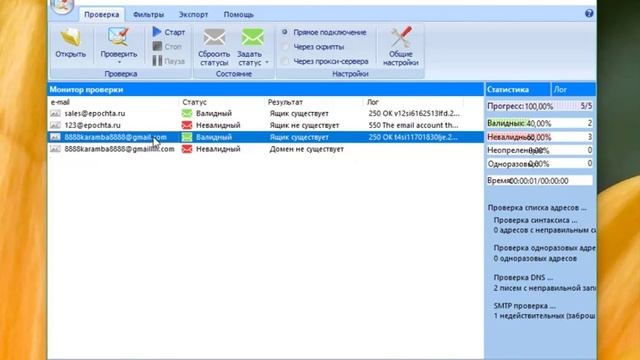Click green status icon of 8888karamba8888@gmail.com row
This screenshot has width=640, height=360.
click(187, 137)
